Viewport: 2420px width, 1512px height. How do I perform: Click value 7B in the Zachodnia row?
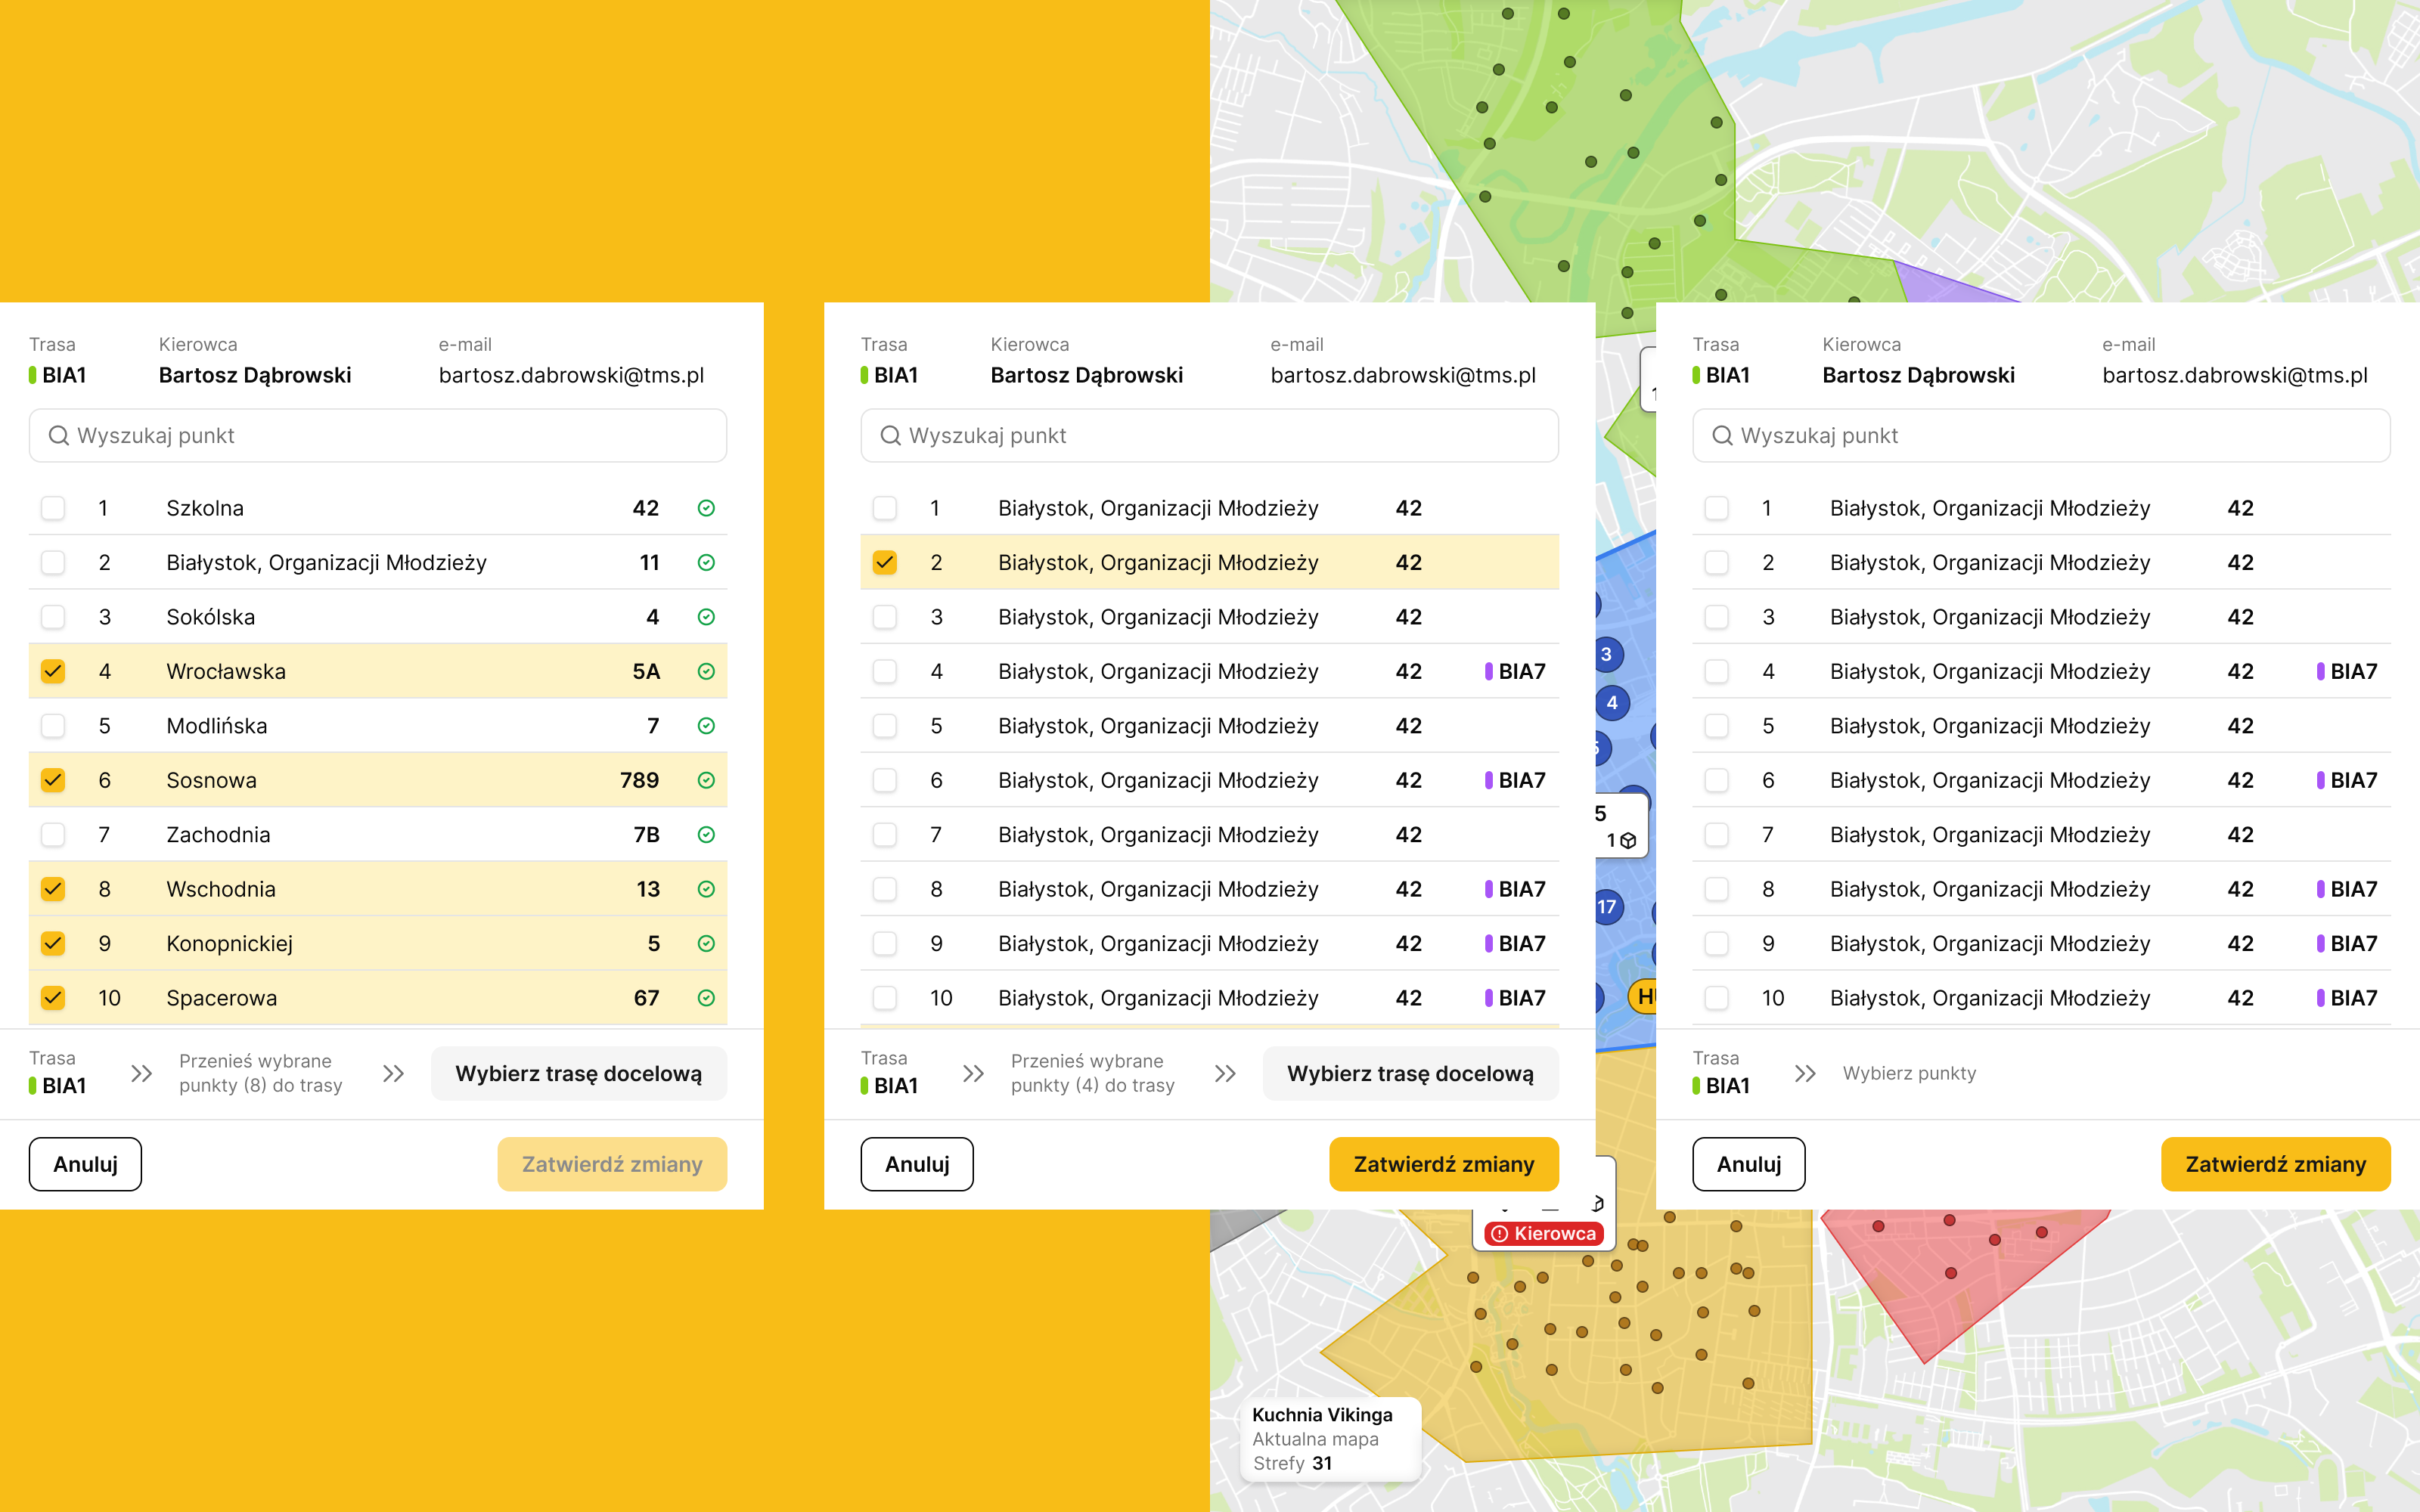647,835
